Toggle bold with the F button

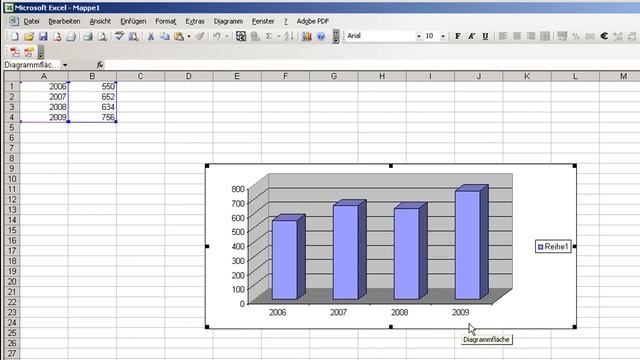[458, 36]
